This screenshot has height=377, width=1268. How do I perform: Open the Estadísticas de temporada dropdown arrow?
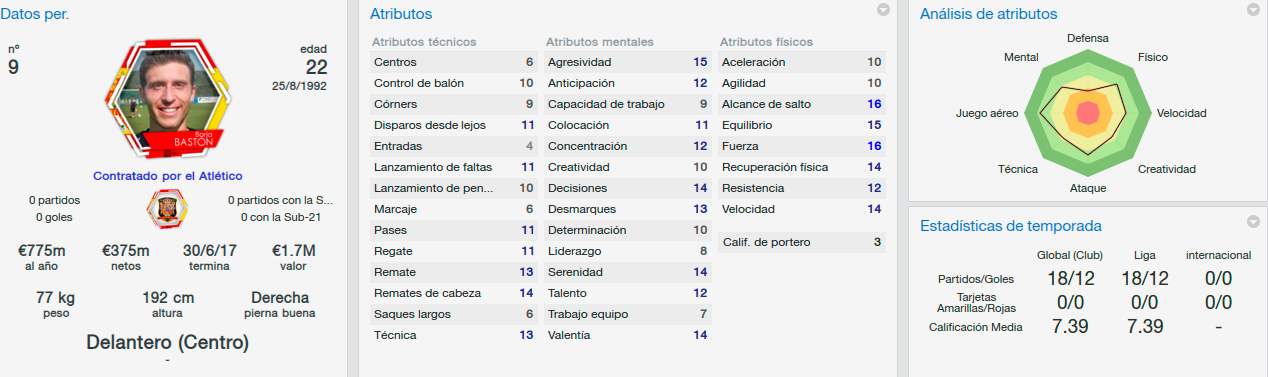click(x=1253, y=221)
